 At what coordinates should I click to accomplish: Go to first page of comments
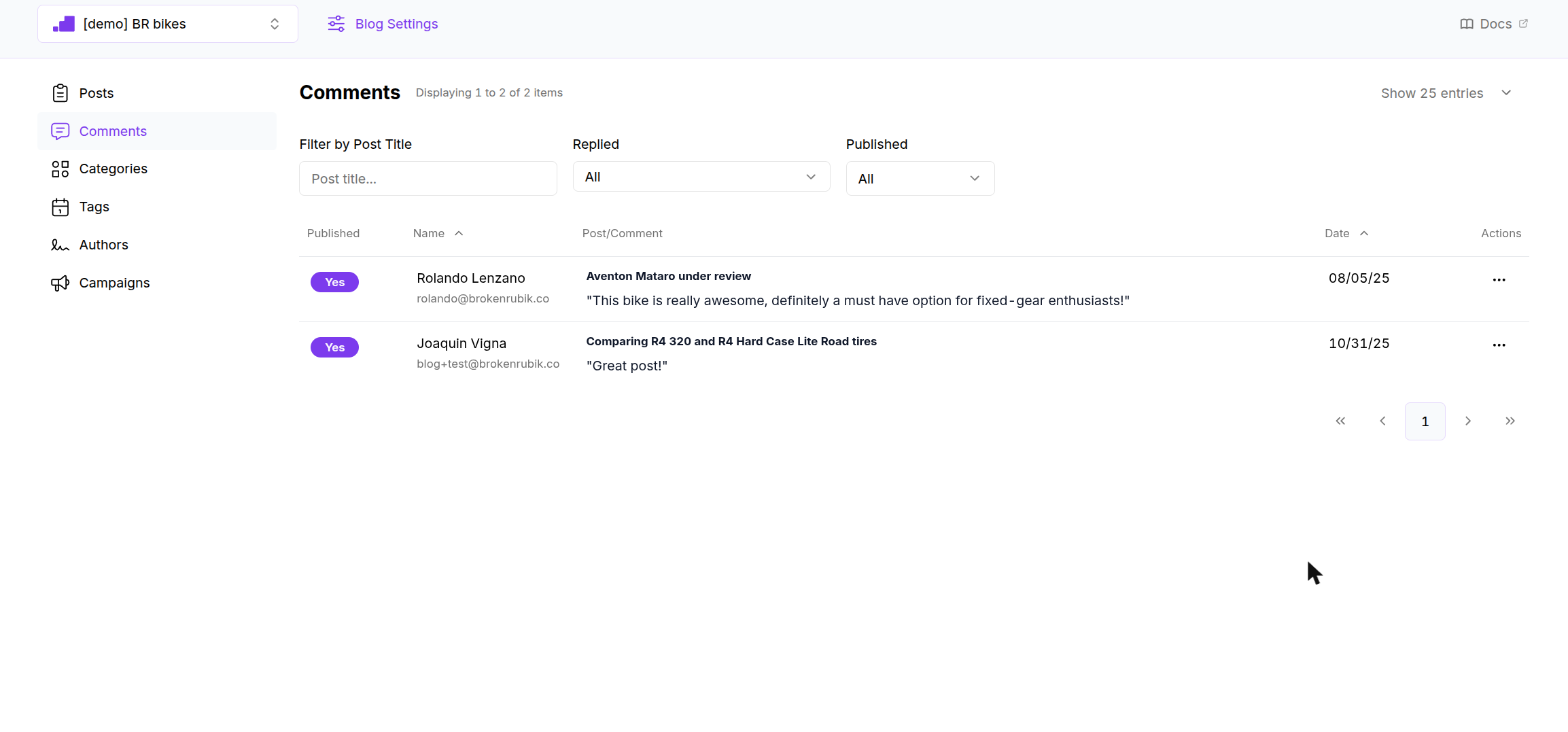pyautogui.click(x=1340, y=421)
